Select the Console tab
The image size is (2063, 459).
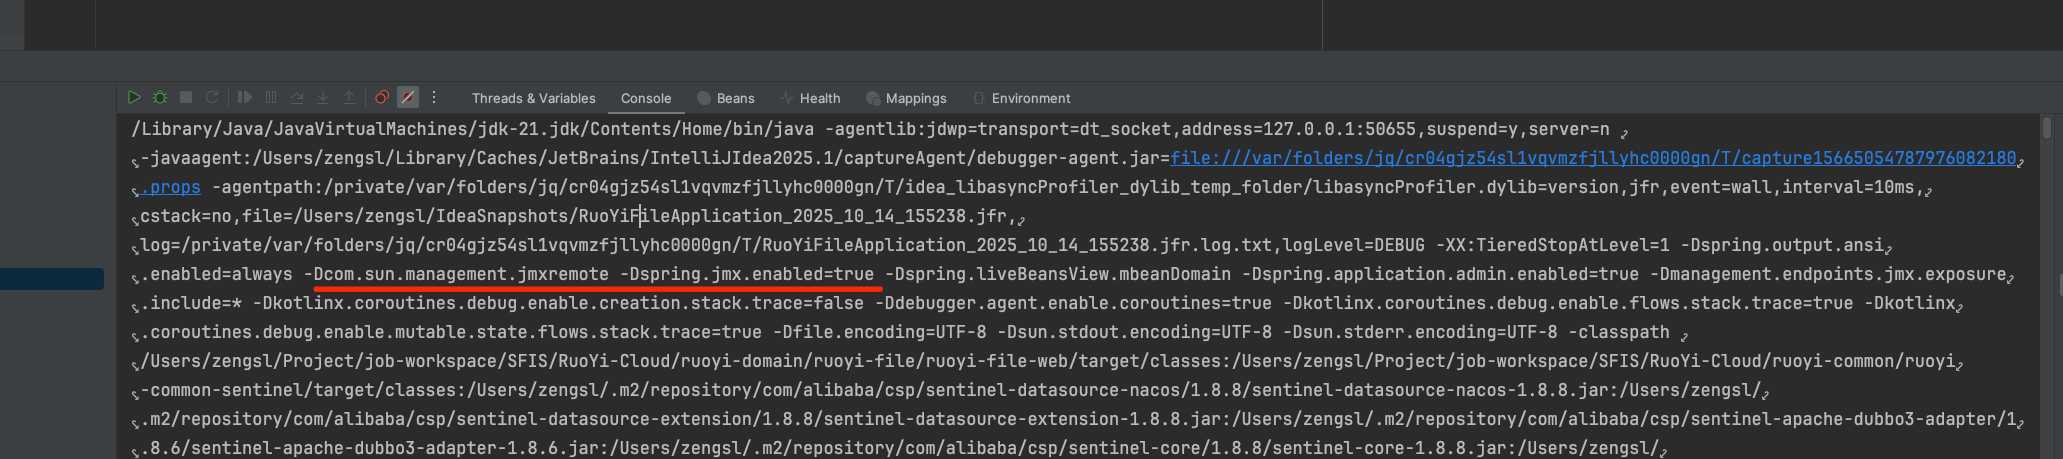click(x=645, y=99)
